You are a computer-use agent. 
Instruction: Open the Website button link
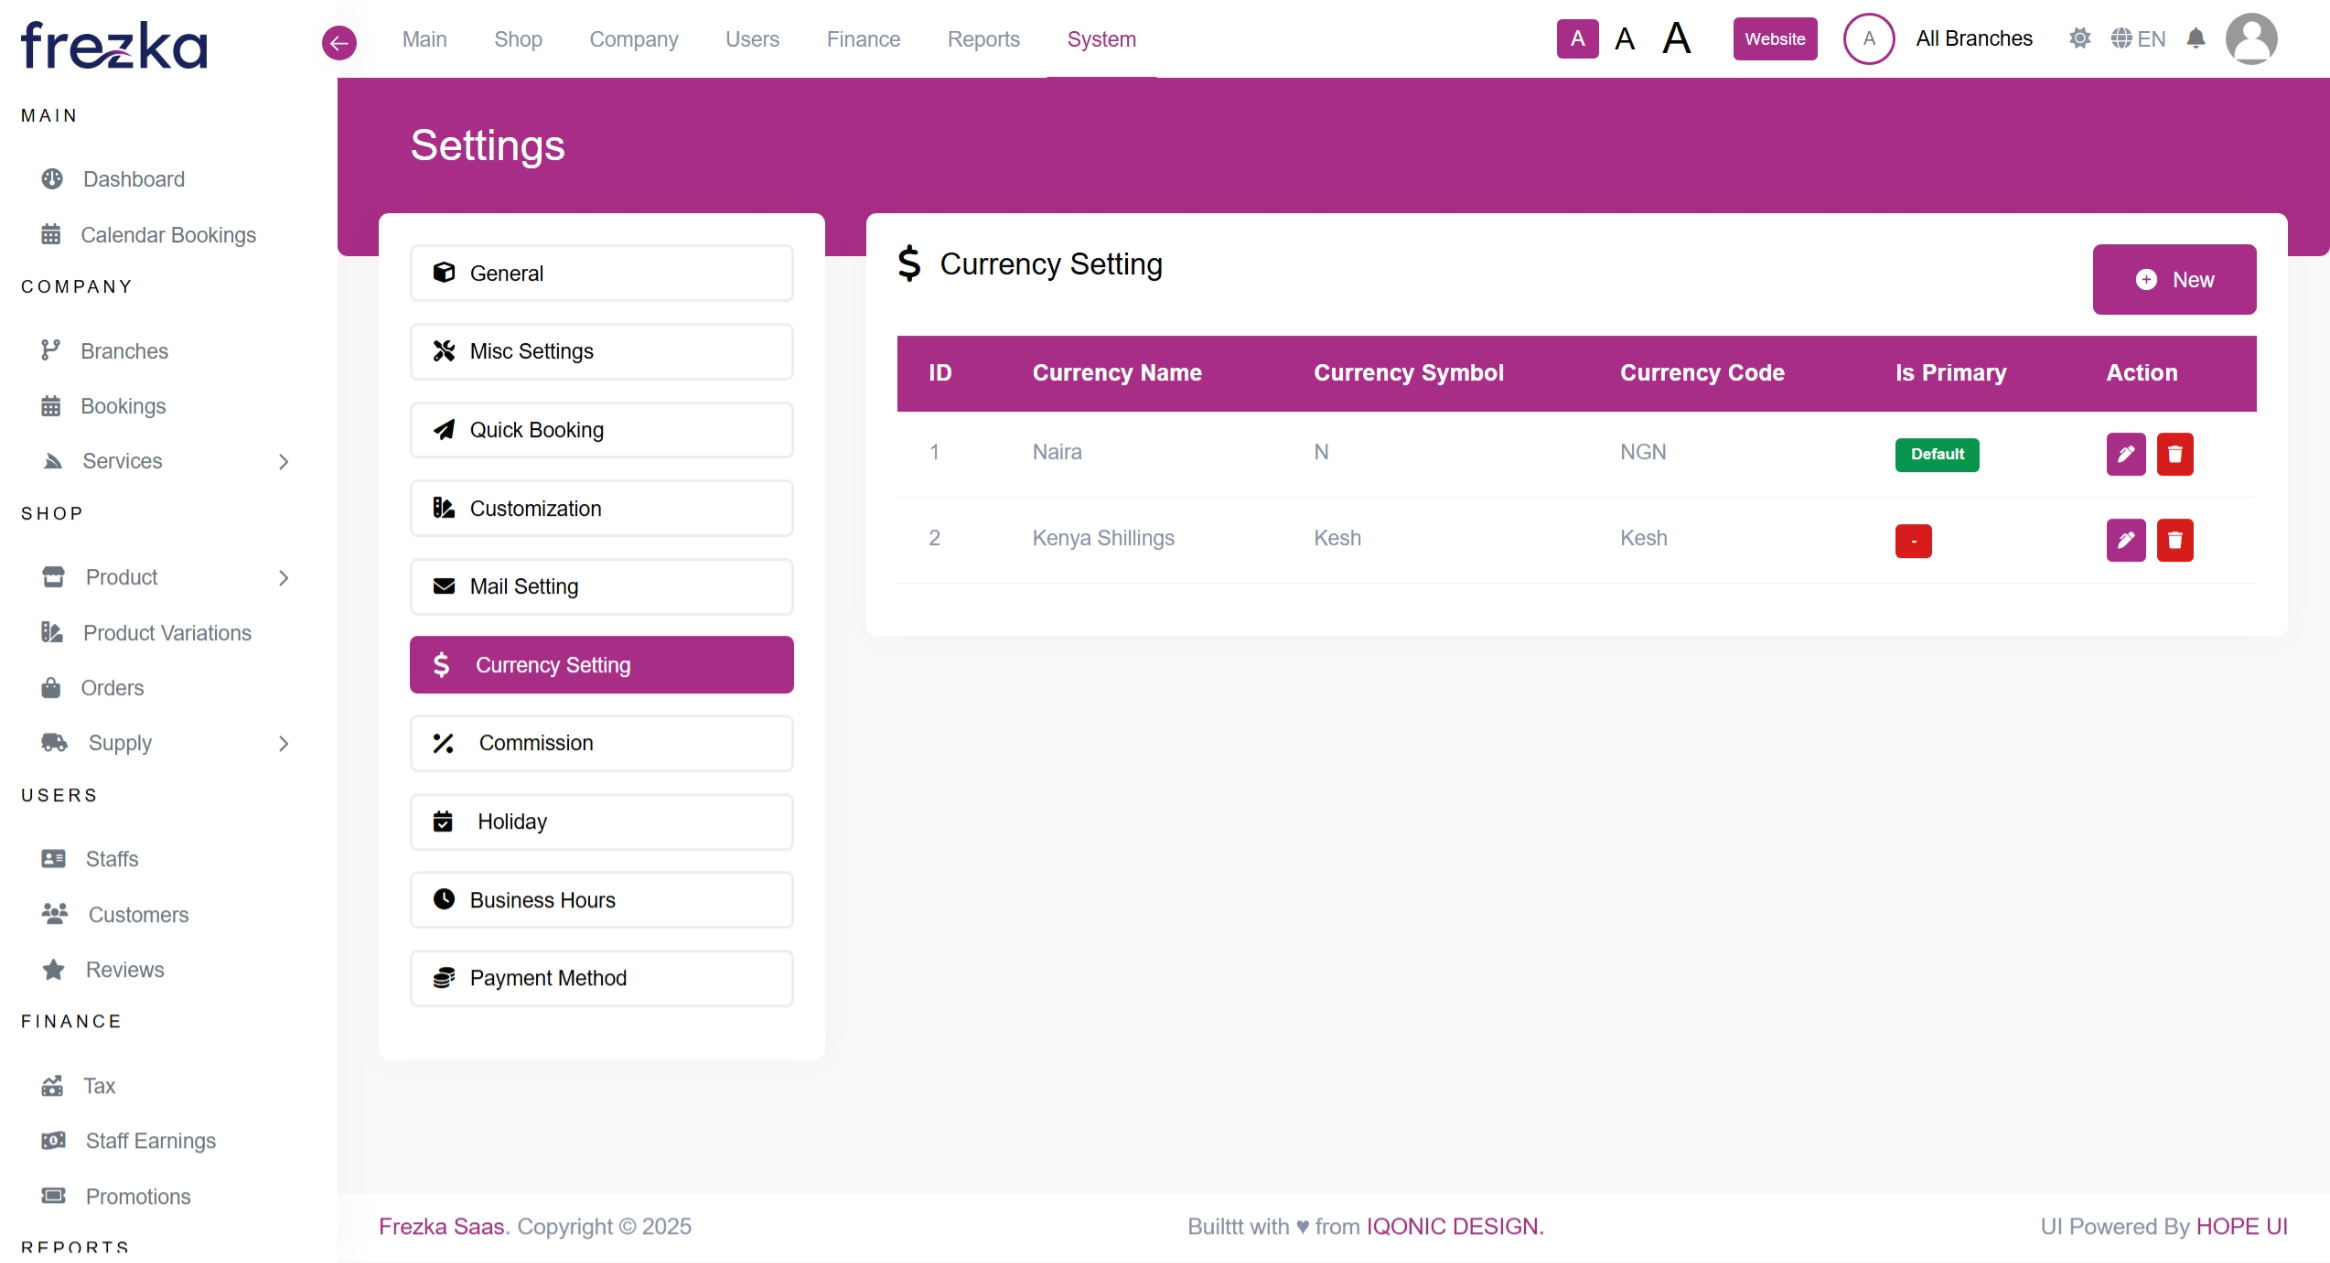(1774, 39)
